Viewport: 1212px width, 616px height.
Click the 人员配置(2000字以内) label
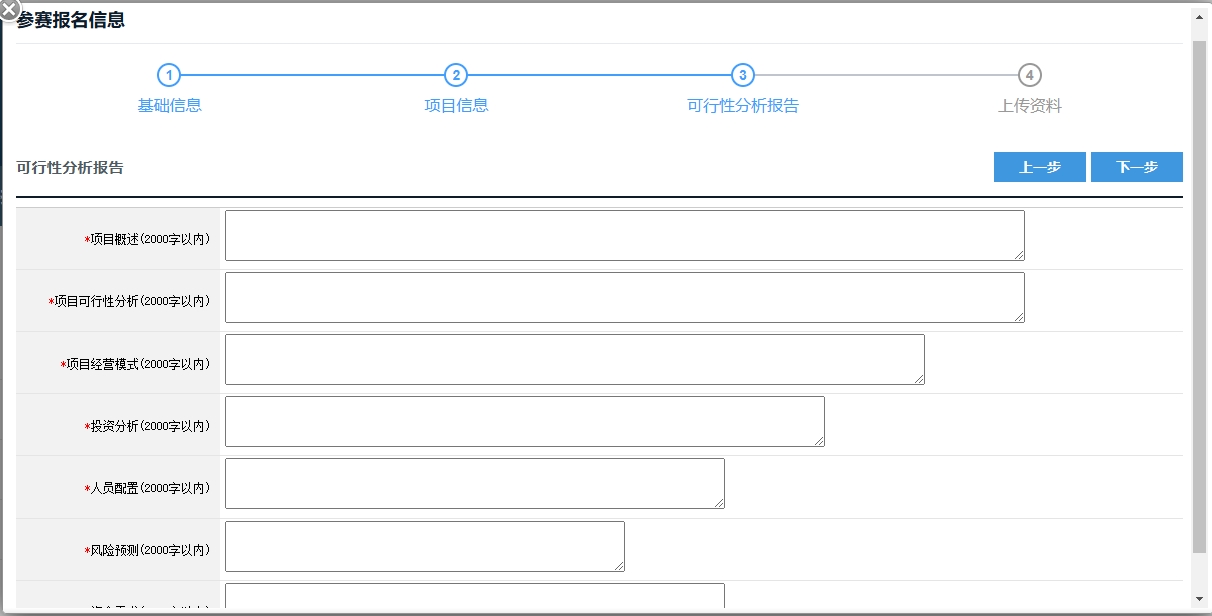point(147,488)
